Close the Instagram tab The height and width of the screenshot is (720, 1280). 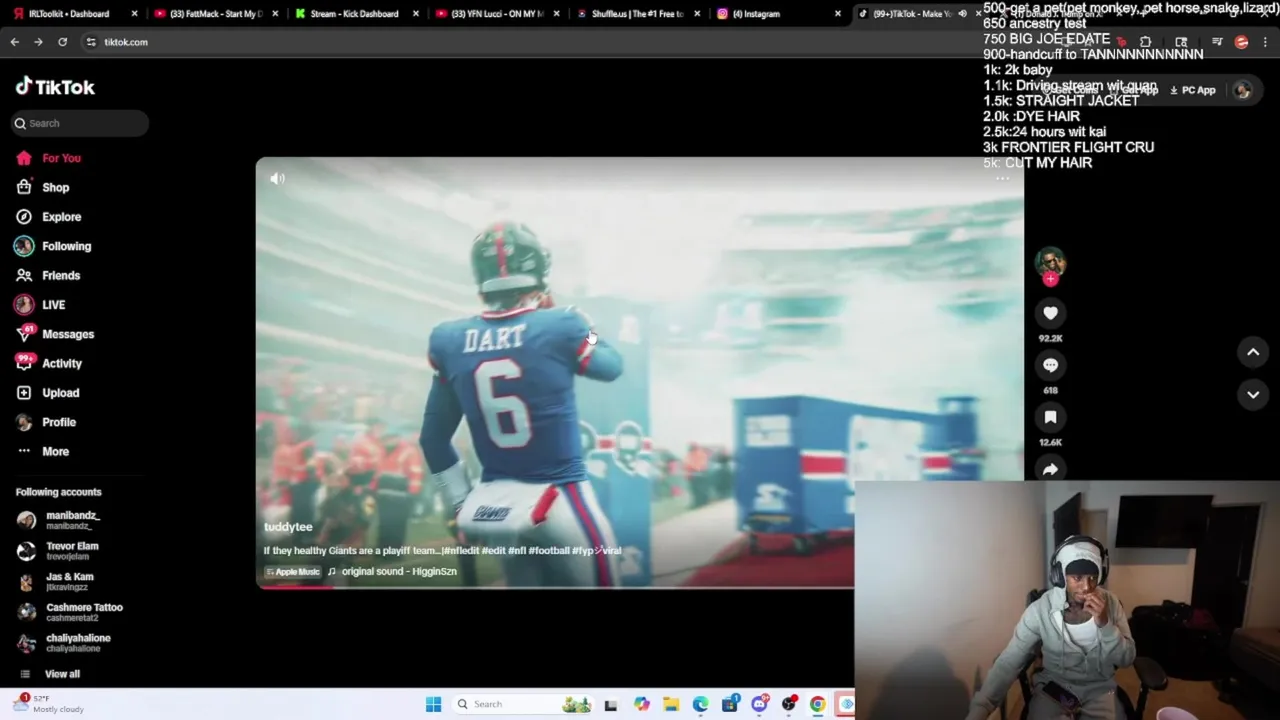click(x=838, y=14)
